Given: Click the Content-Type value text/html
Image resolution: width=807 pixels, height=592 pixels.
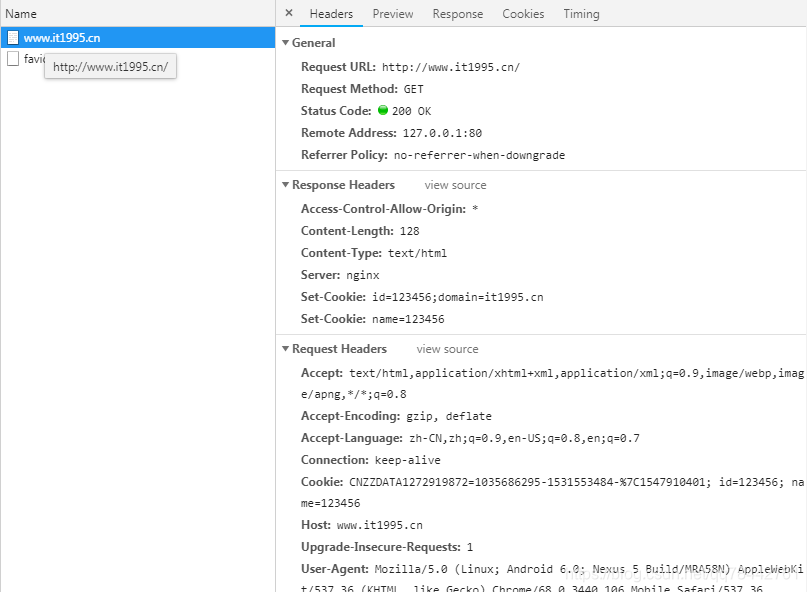Looking at the screenshot, I should tap(417, 253).
